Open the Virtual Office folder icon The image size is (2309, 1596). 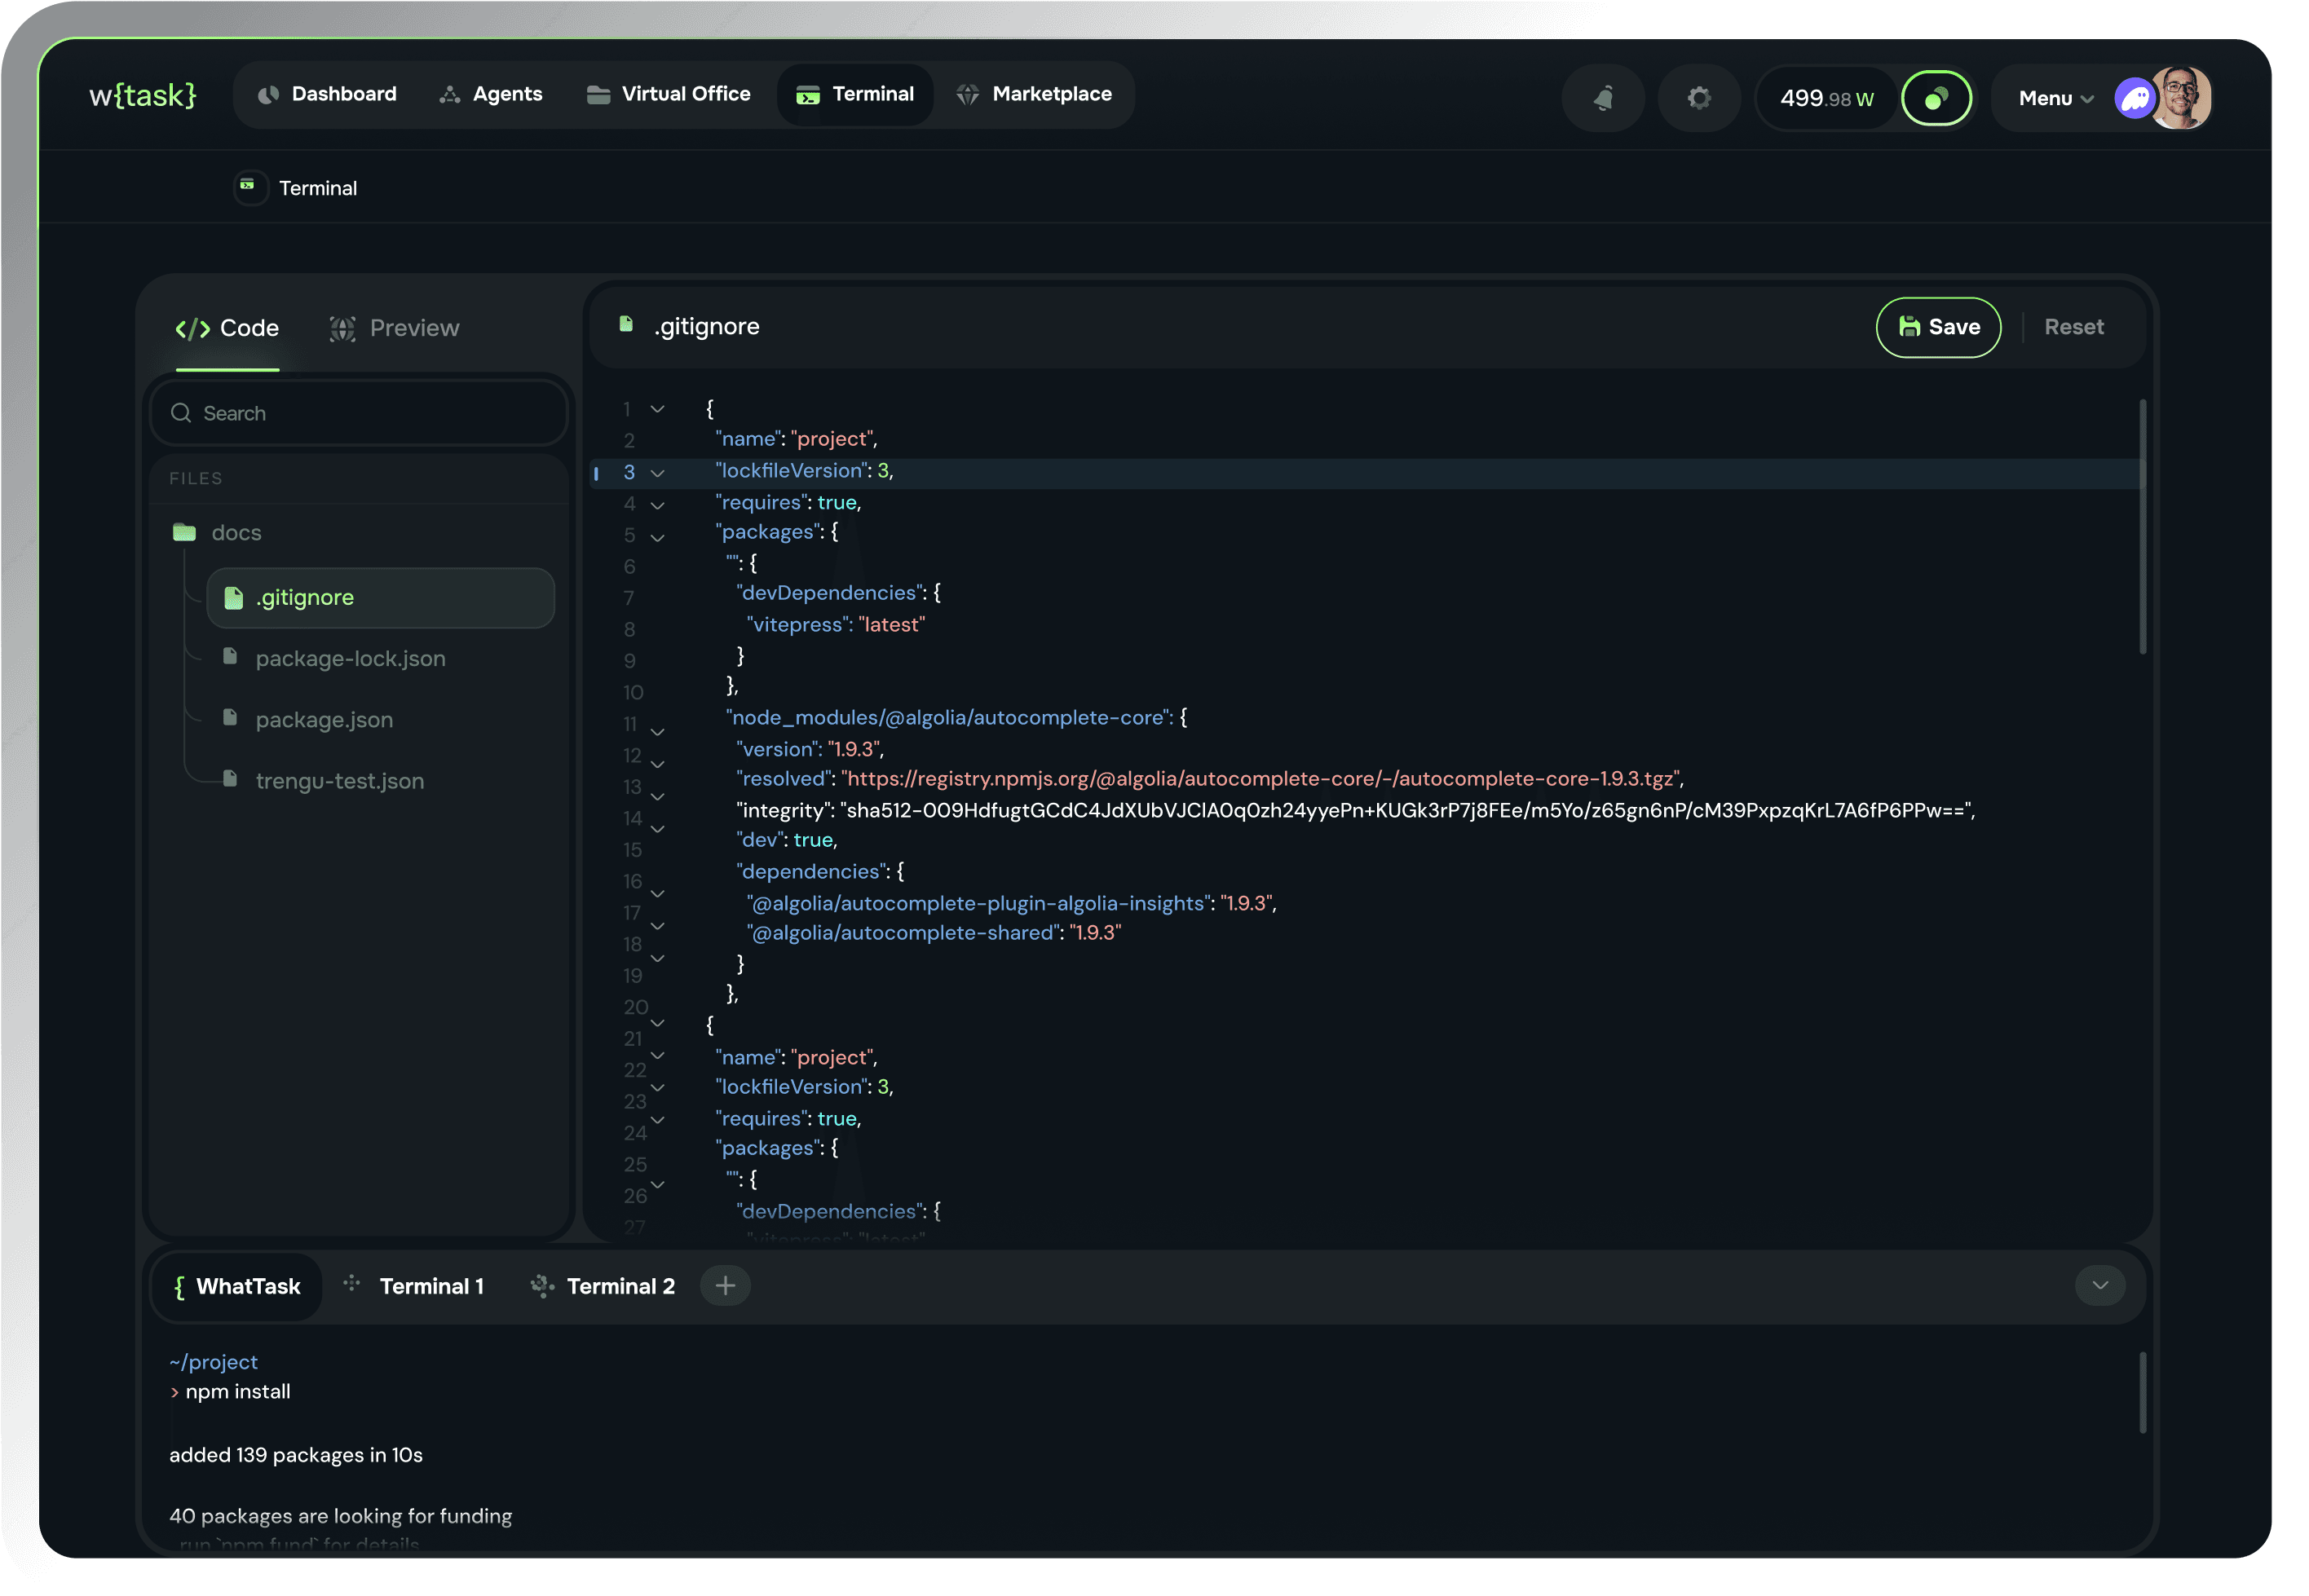tap(598, 94)
